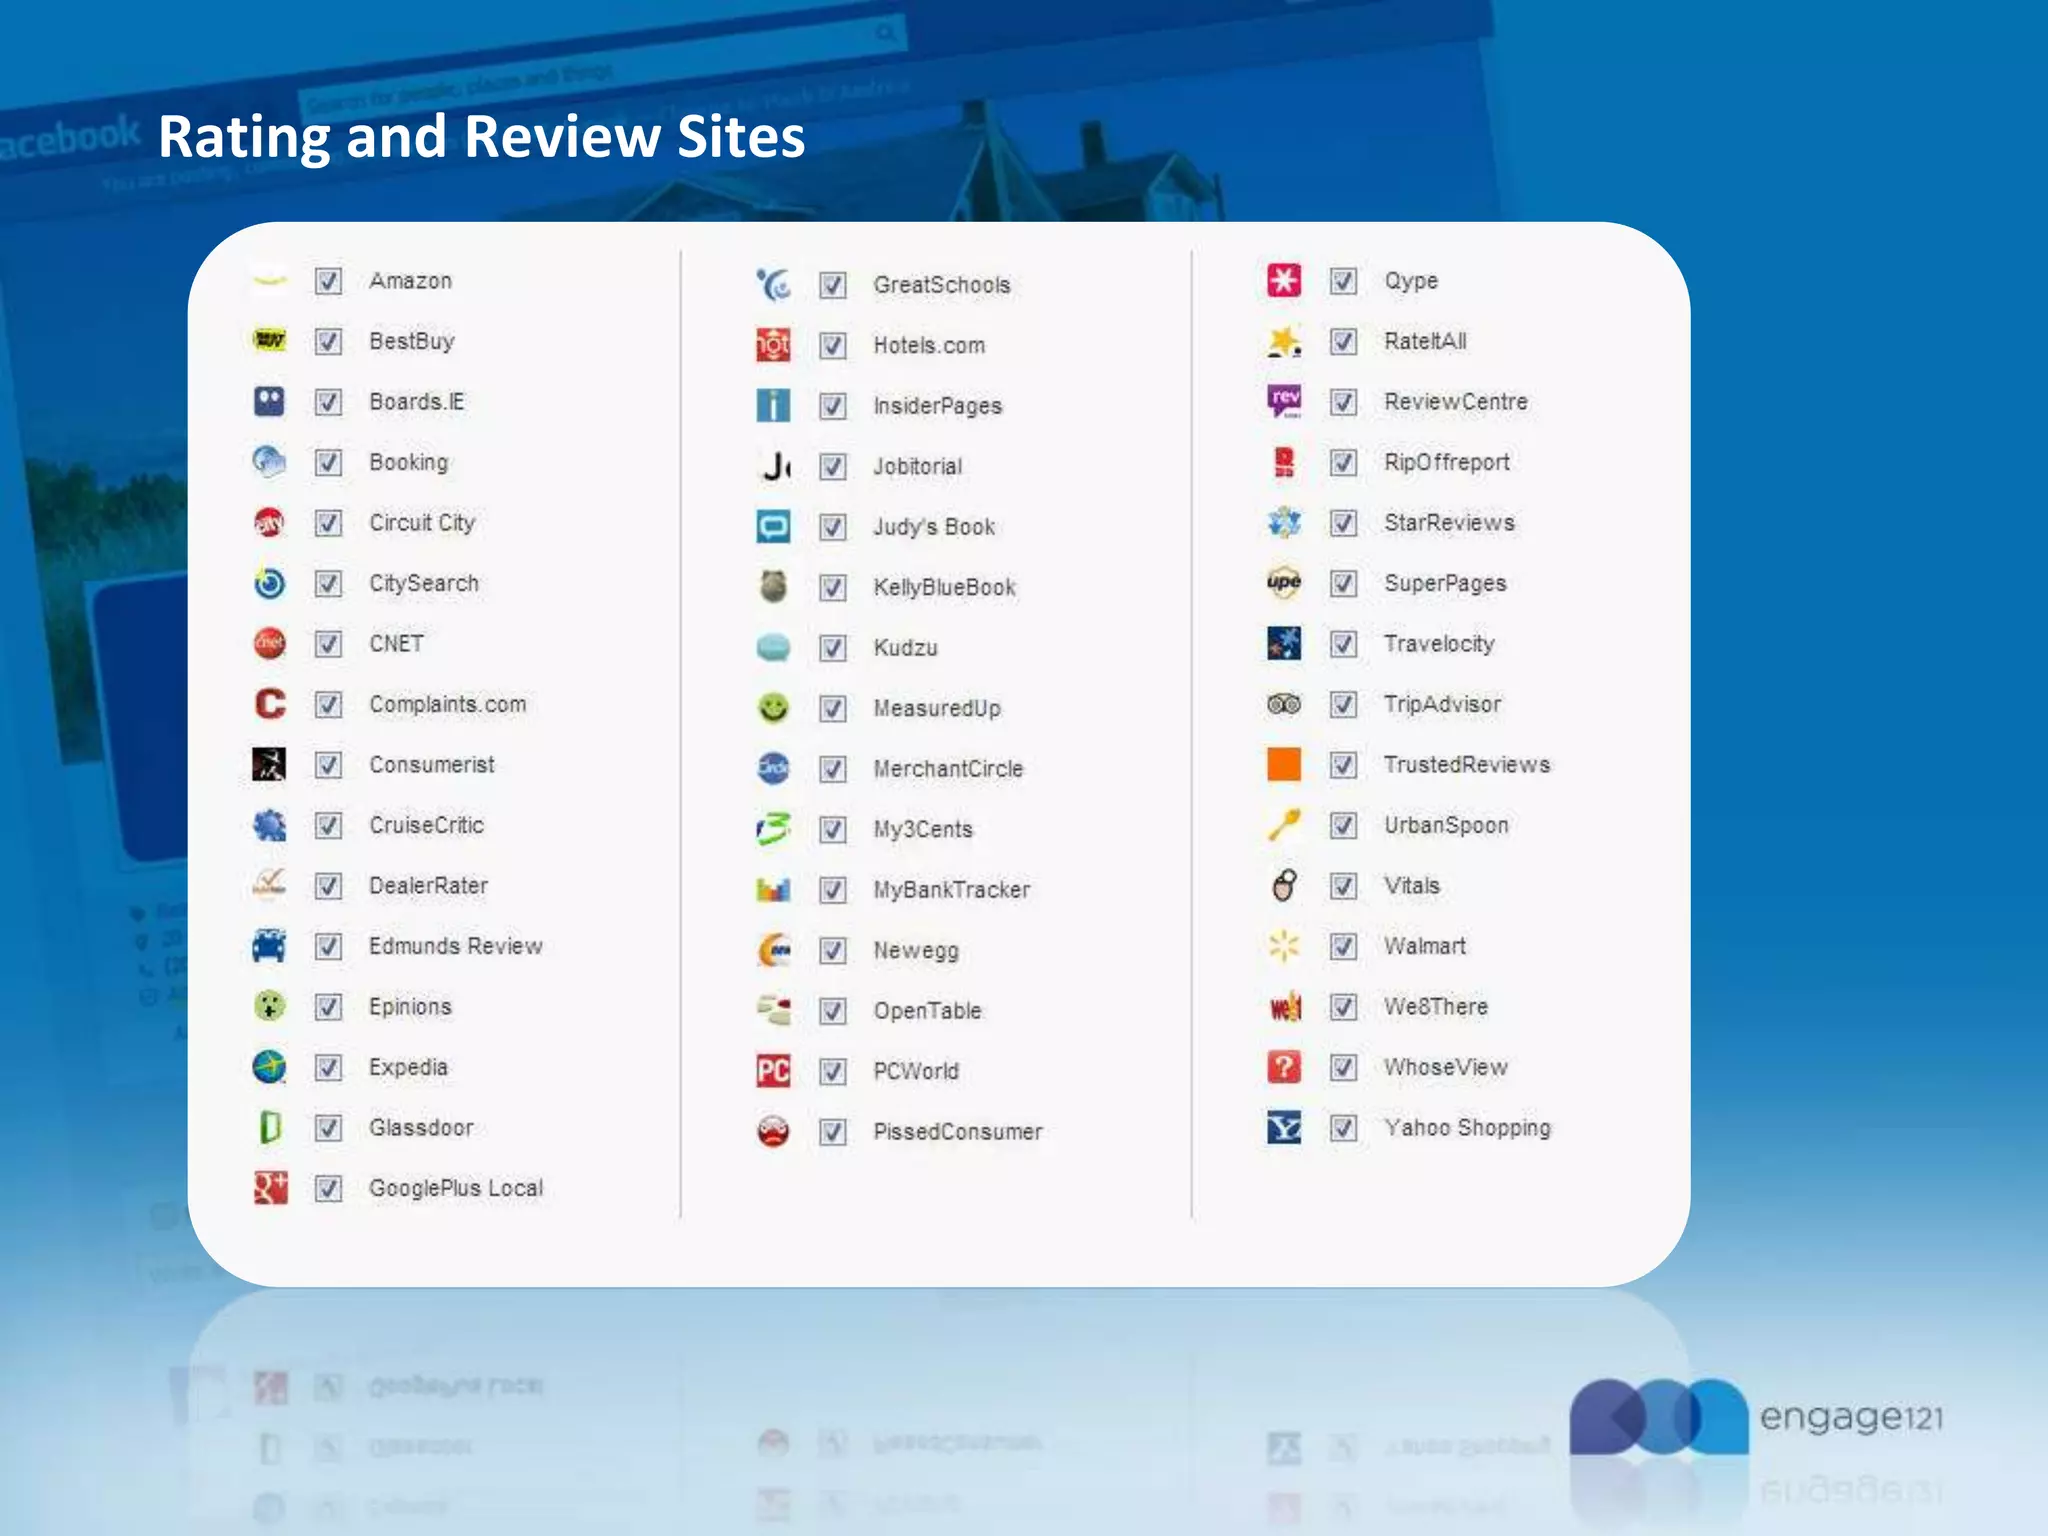Click the Yahoo Shopping Y icon

(x=1284, y=1127)
